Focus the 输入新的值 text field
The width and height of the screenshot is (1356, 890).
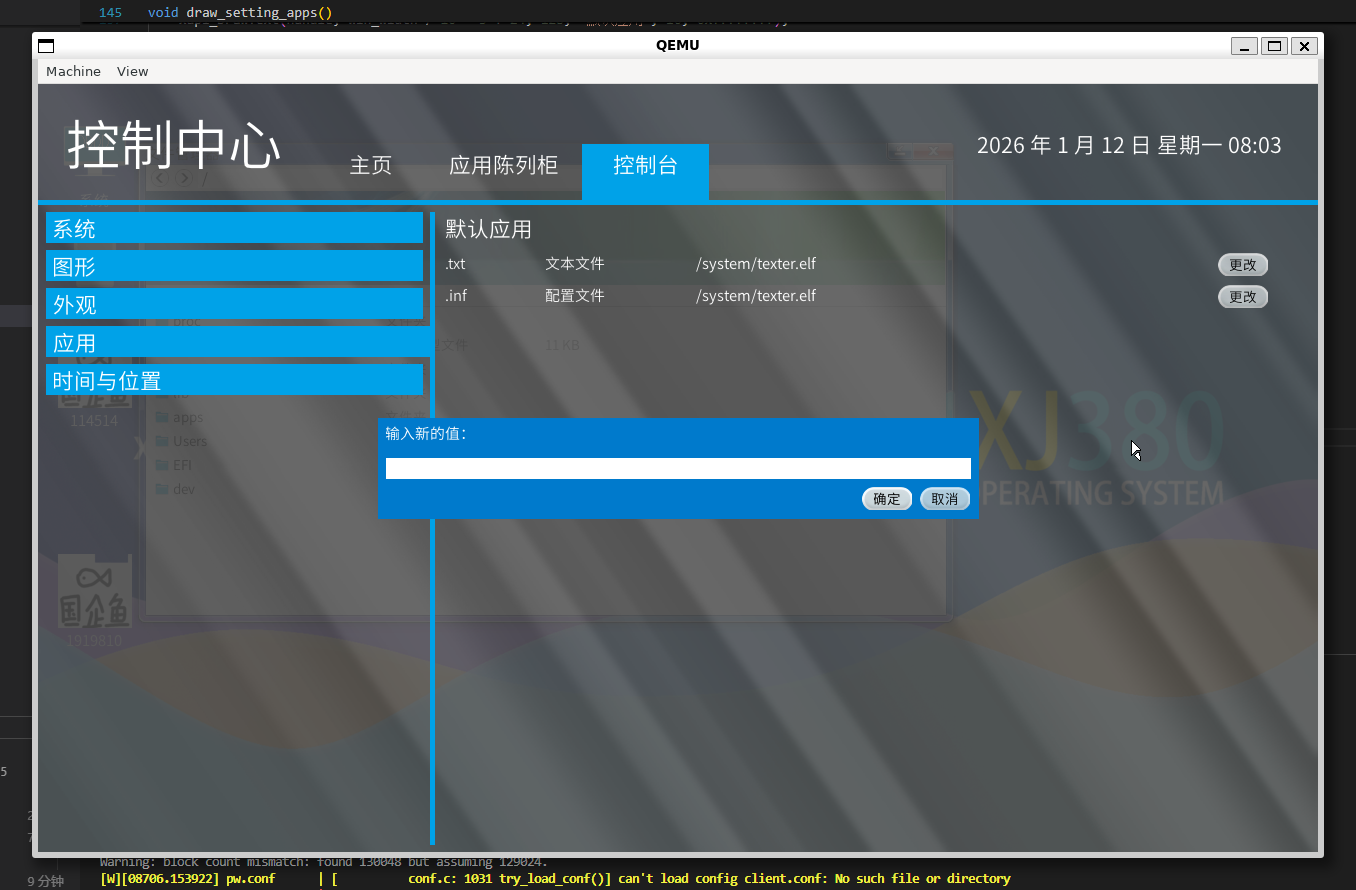(678, 468)
